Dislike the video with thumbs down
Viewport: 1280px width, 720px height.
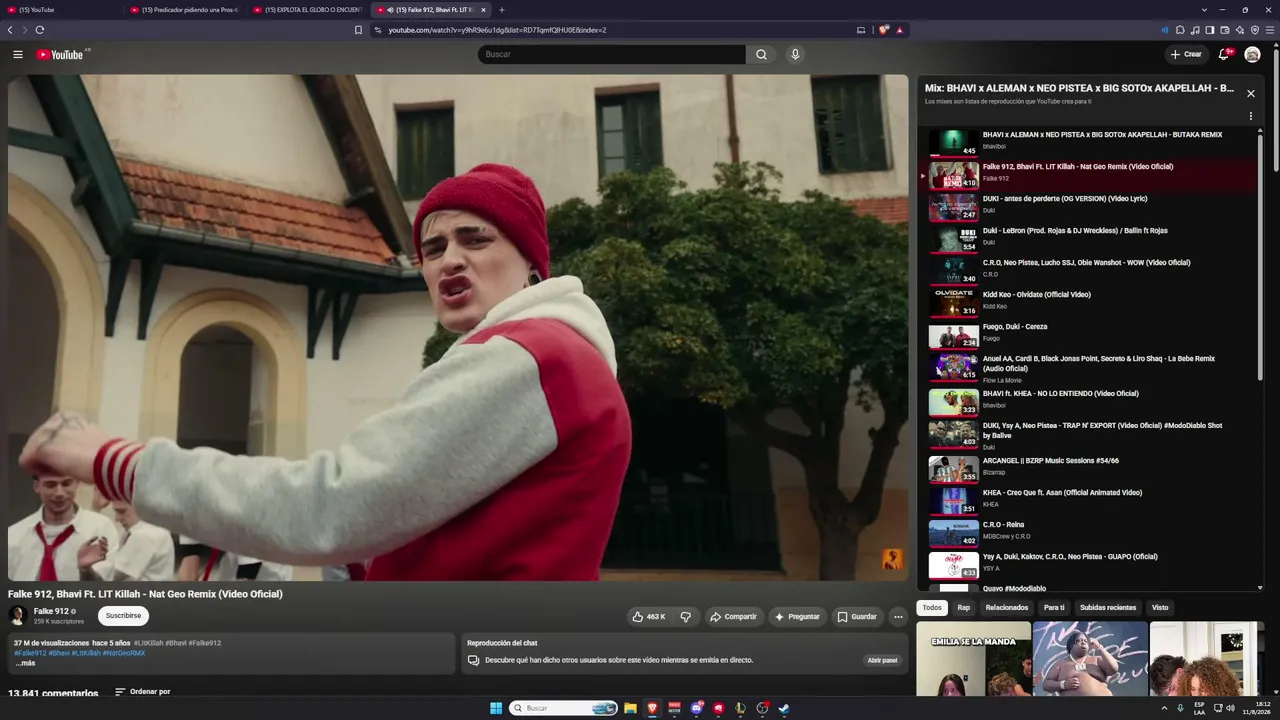point(685,617)
